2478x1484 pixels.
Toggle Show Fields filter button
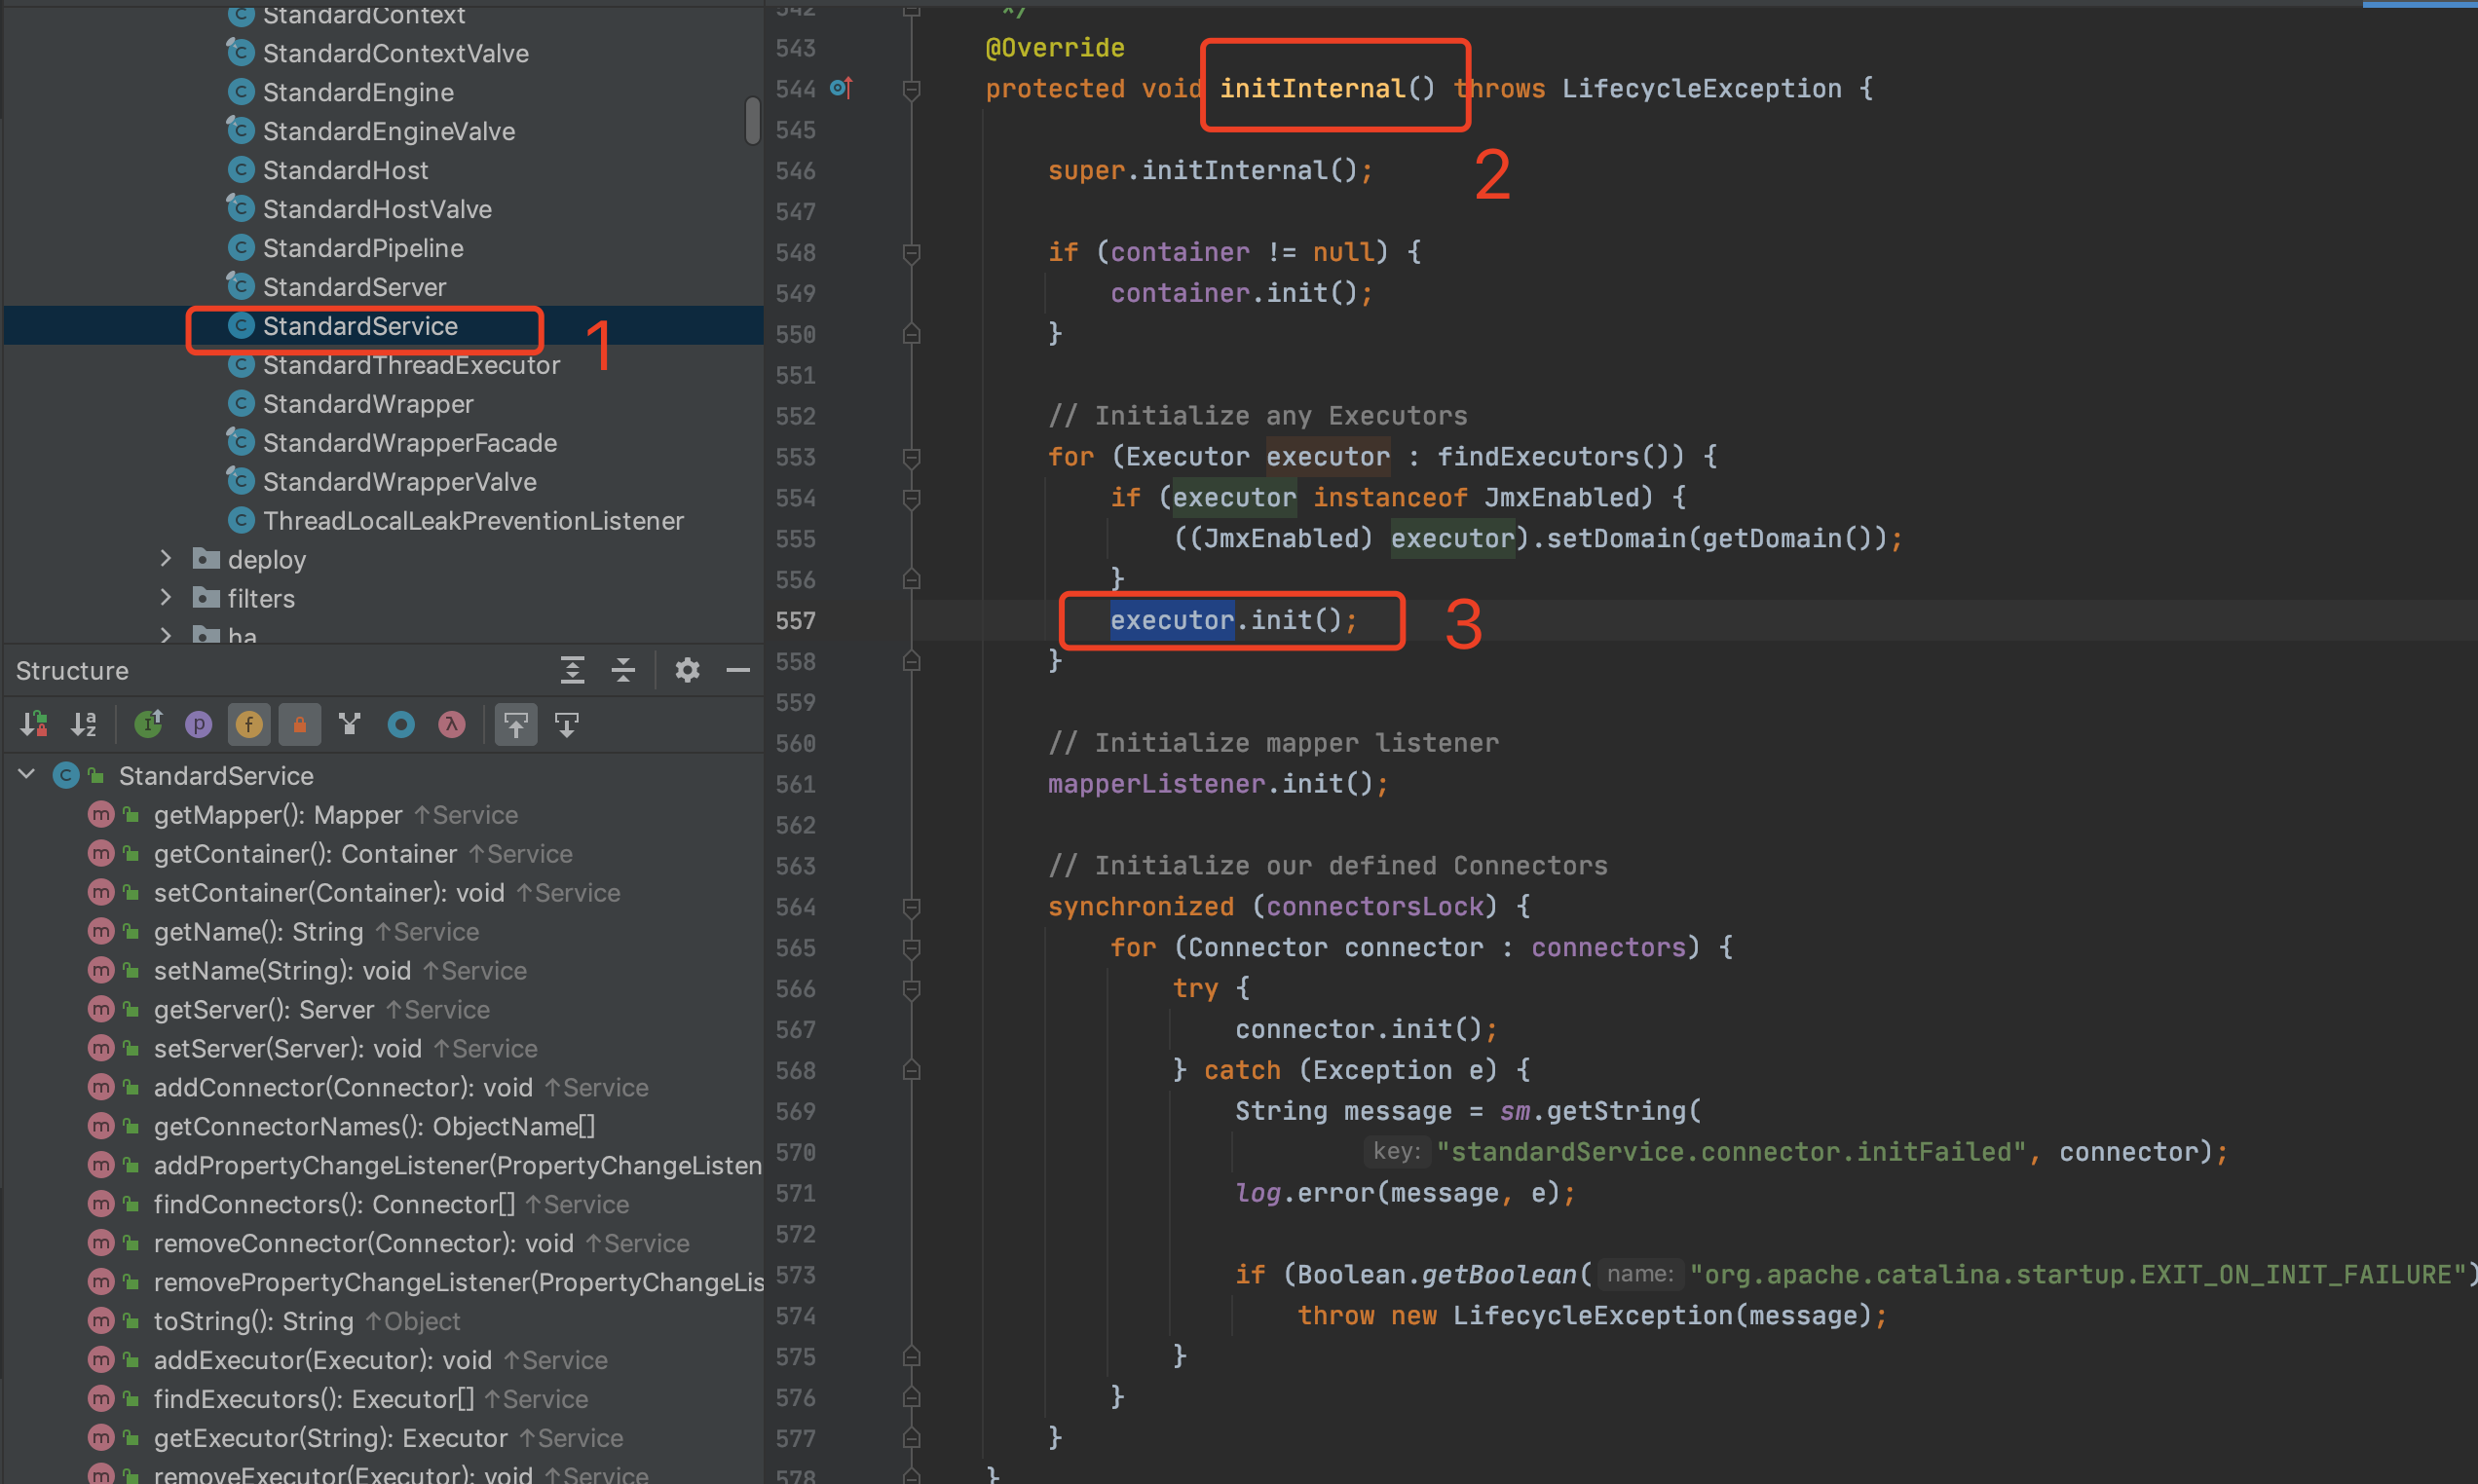click(249, 724)
